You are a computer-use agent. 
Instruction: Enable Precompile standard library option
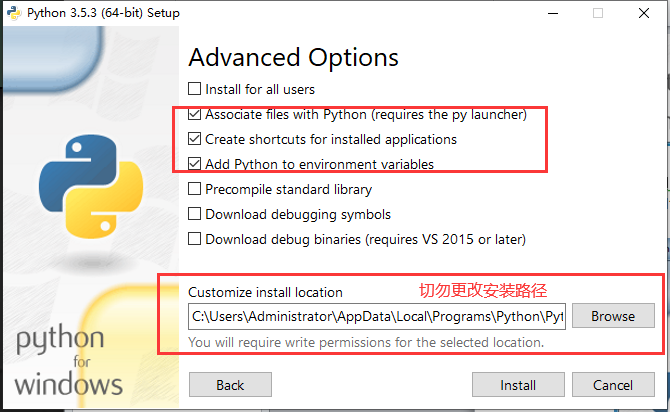point(194,189)
